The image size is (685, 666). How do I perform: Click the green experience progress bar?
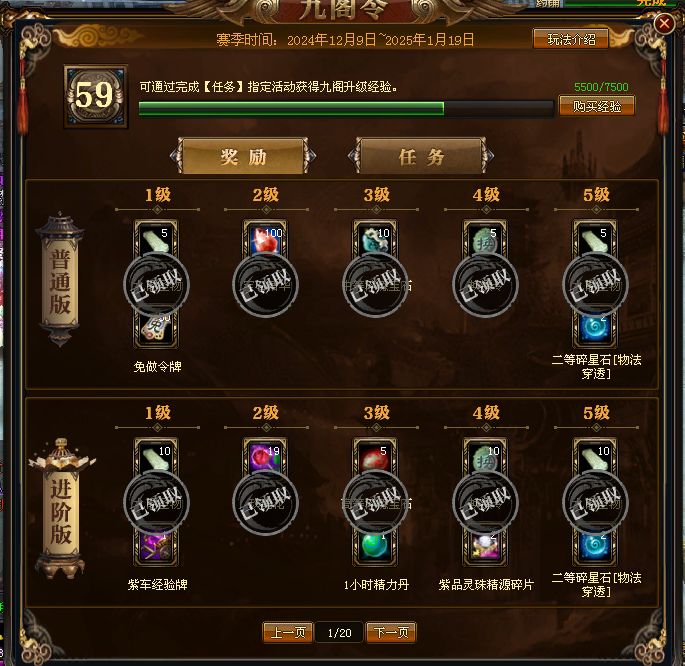346,108
